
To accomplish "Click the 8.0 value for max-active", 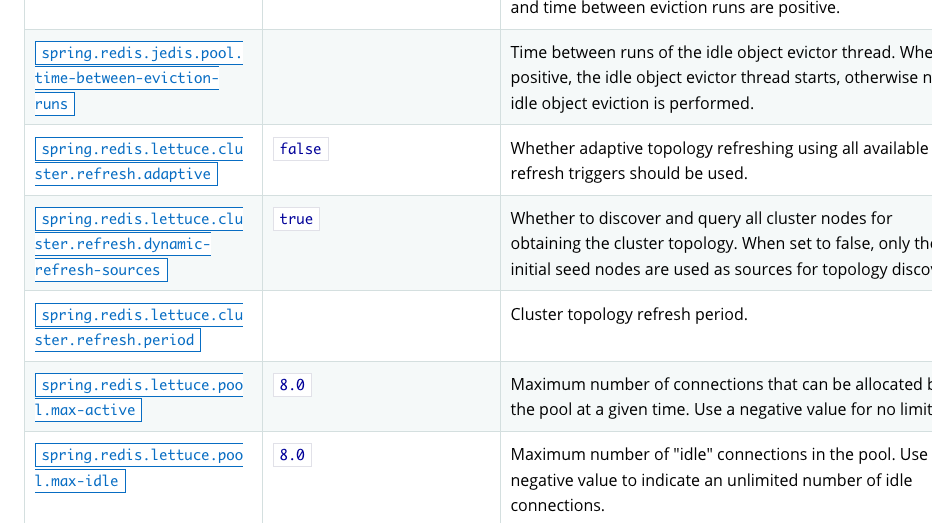I will (x=292, y=385).
